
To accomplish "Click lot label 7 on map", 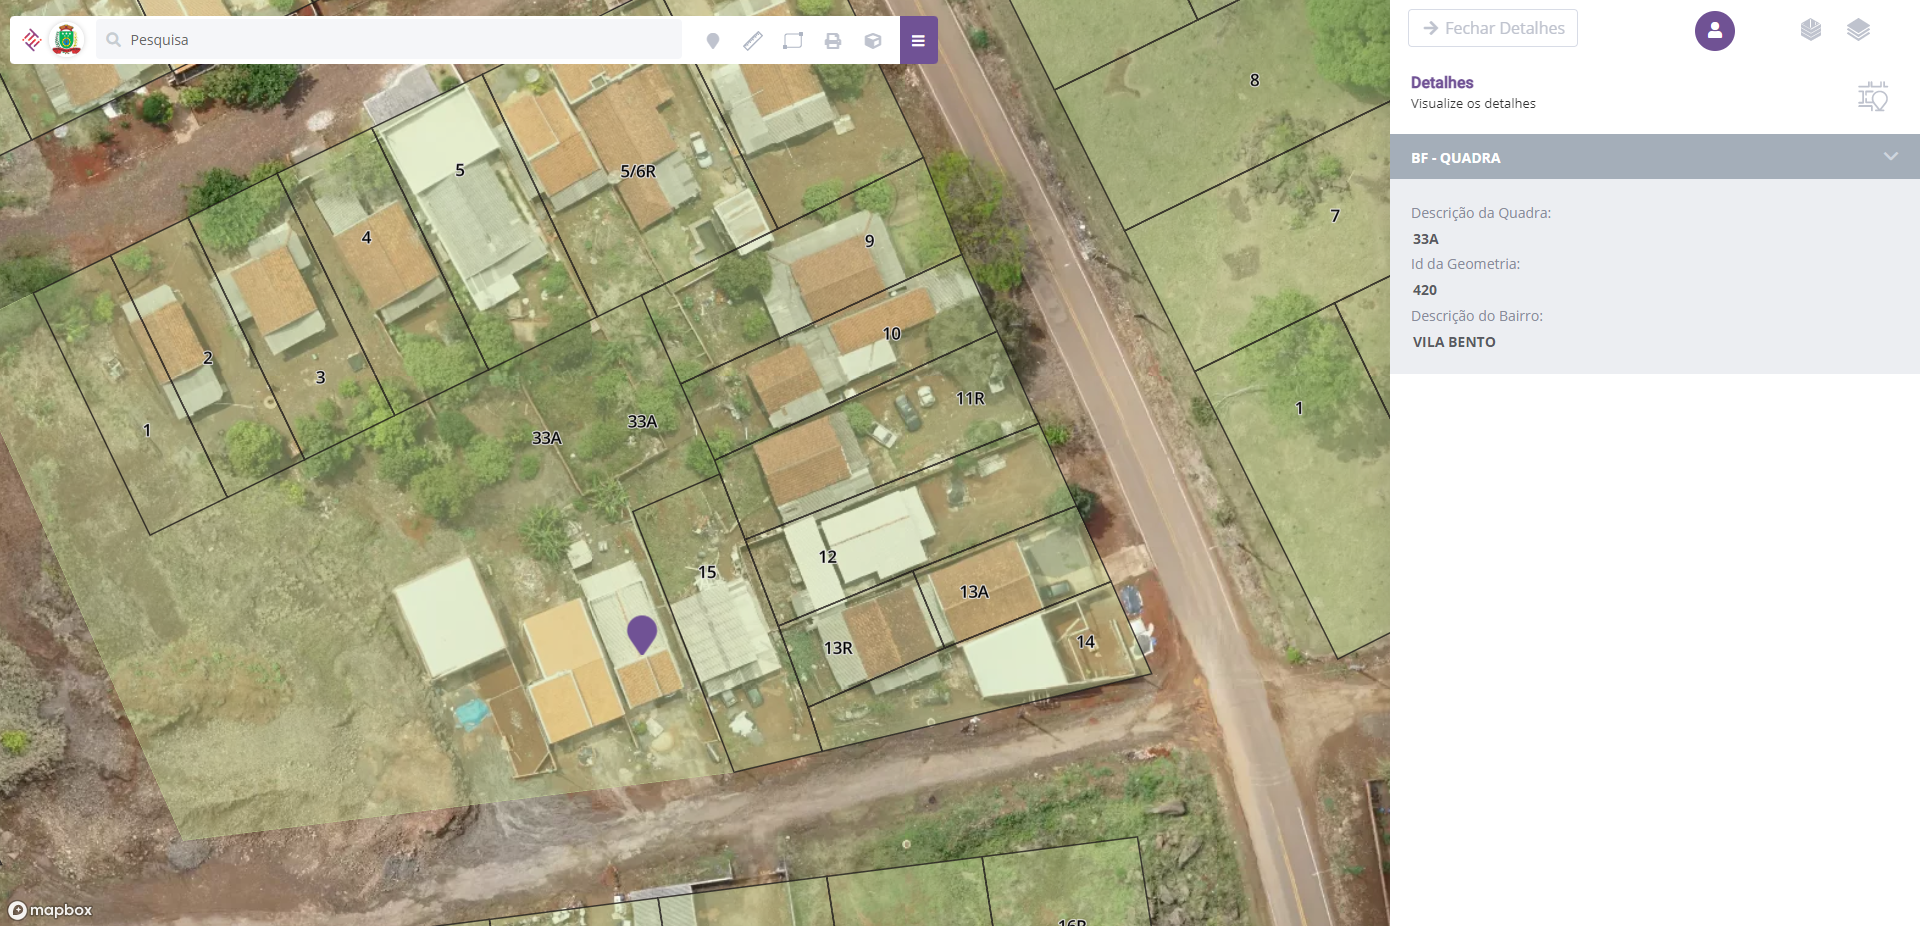I will 1335,215.
